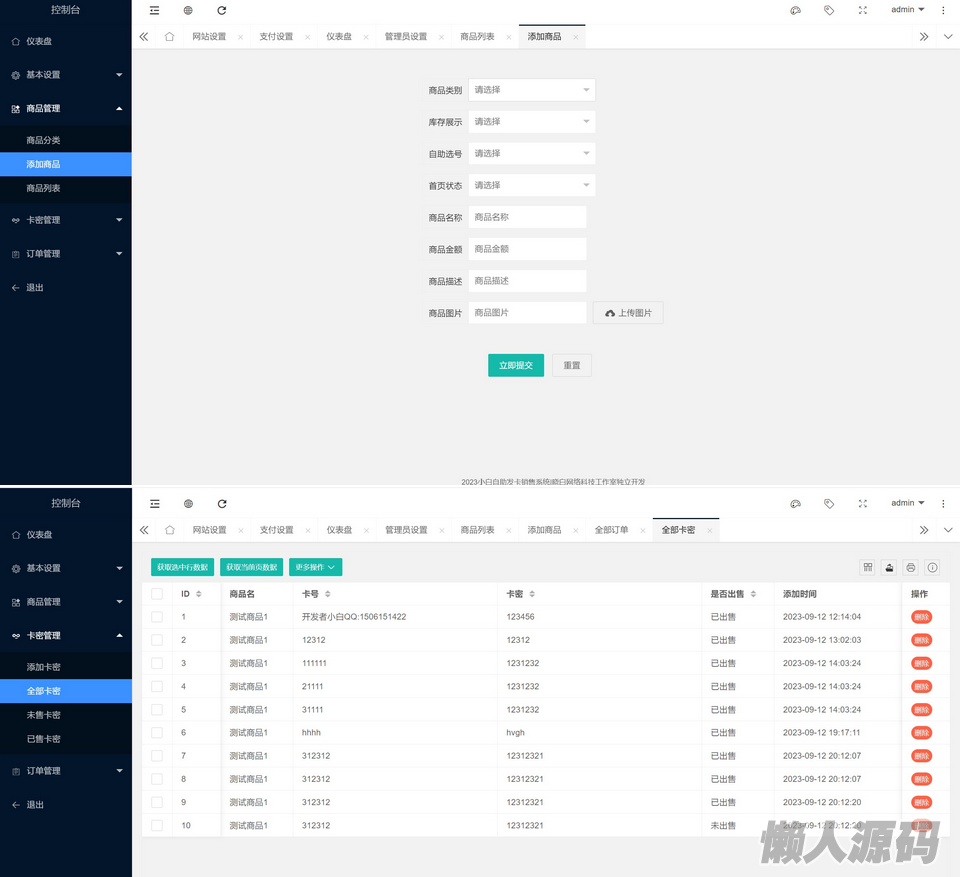The height and width of the screenshot is (877, 960).
Task: Click the 上传图片 button
Action: click(x=628, y=313)
